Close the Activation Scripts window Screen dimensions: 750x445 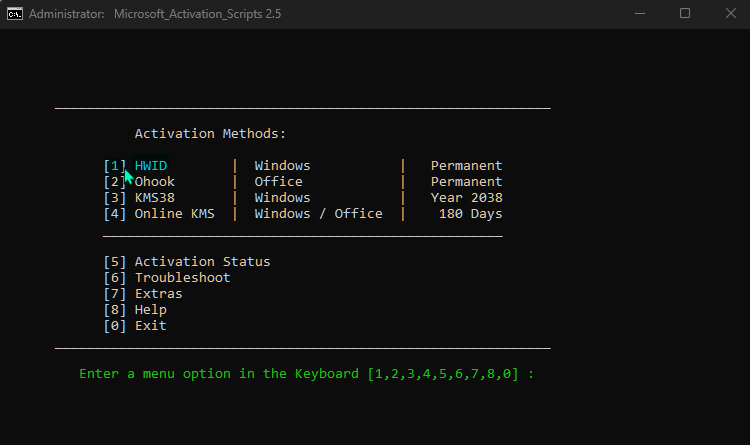pos(730,13)
